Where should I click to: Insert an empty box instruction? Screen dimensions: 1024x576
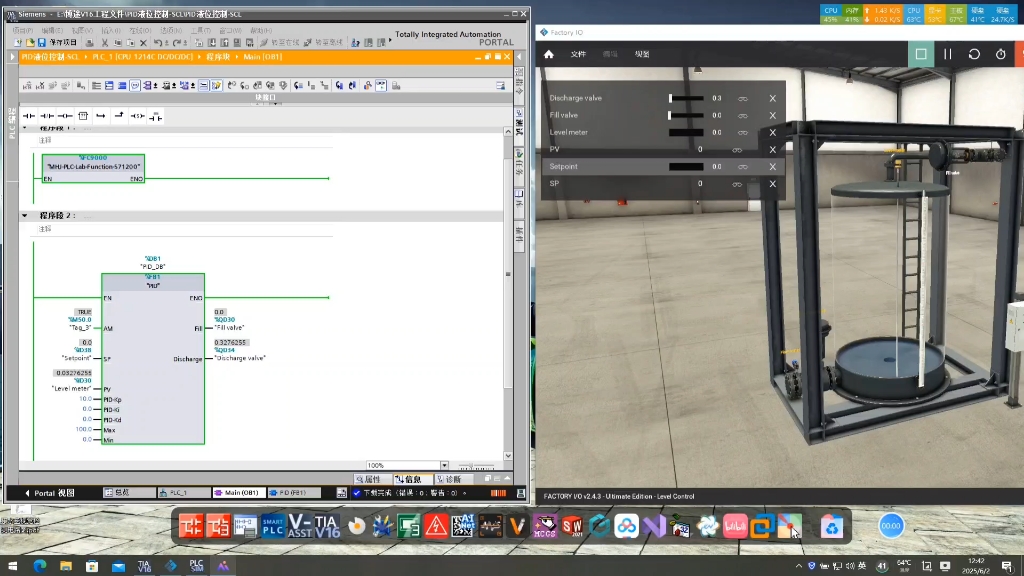pyautogui.click(x=83, y=116)
